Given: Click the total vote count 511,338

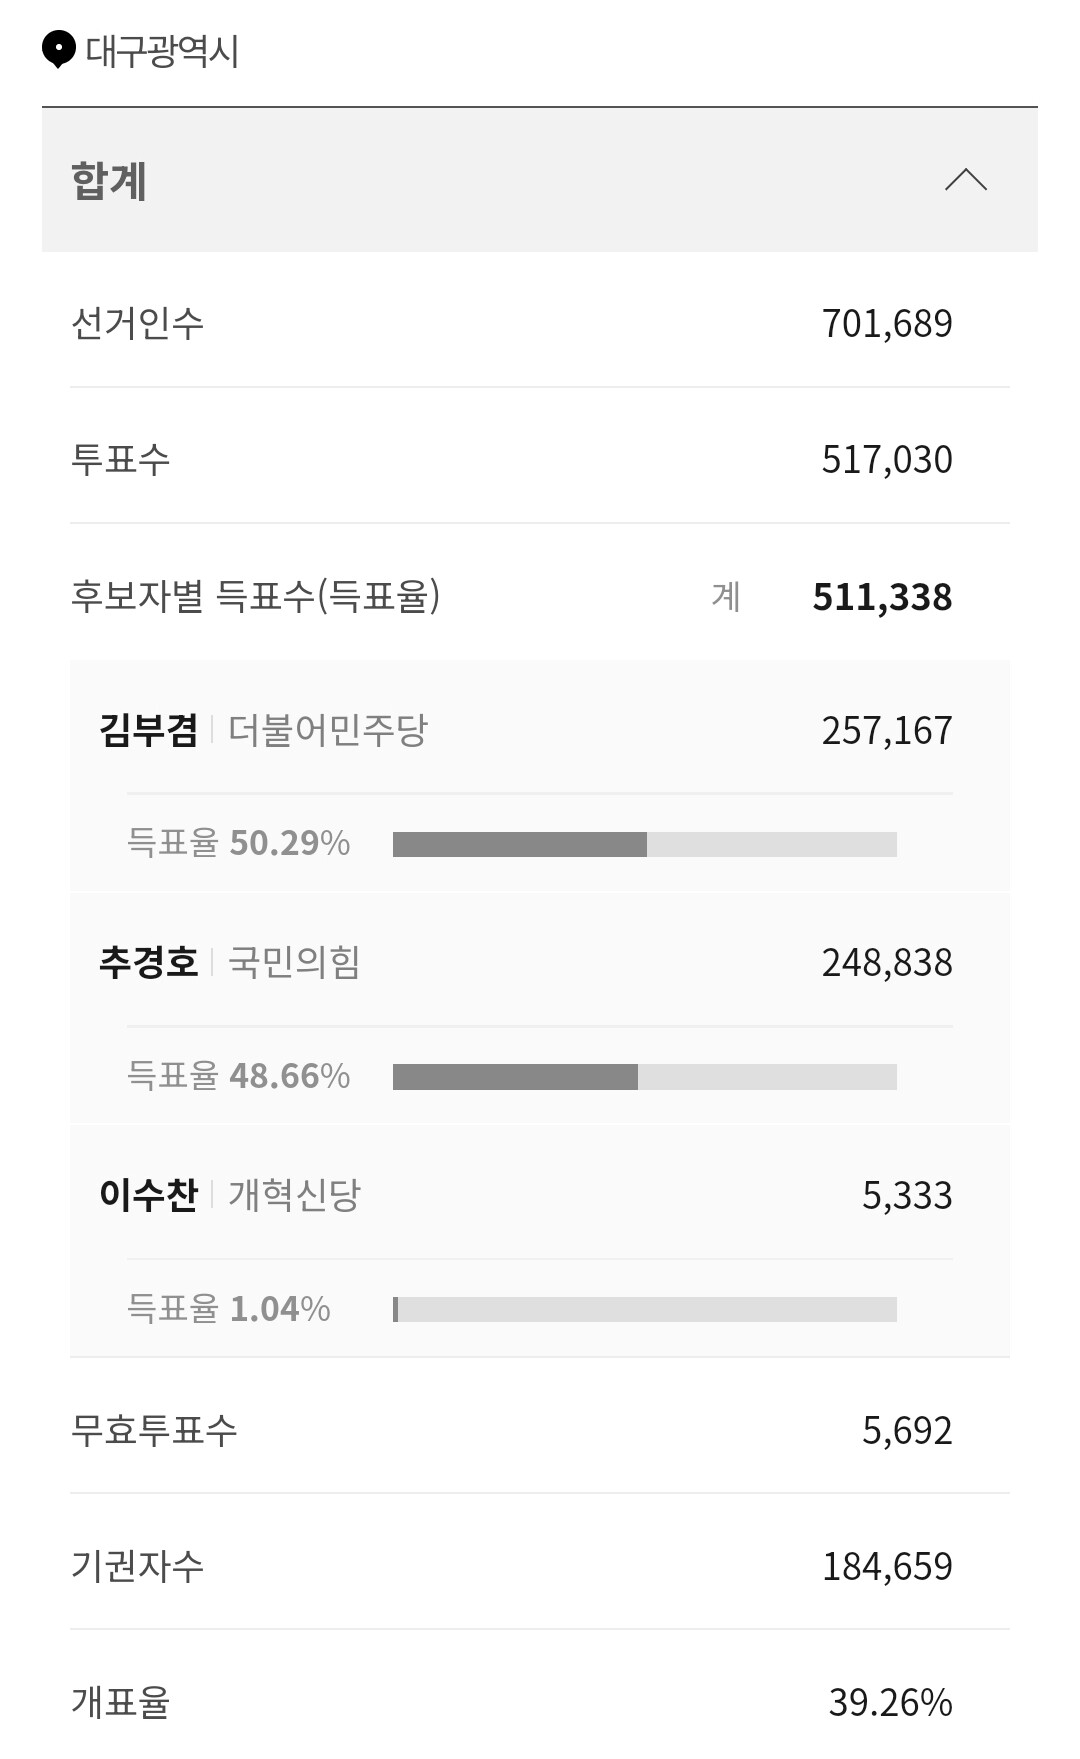Looking at the screenshot, I should [882, 597].
